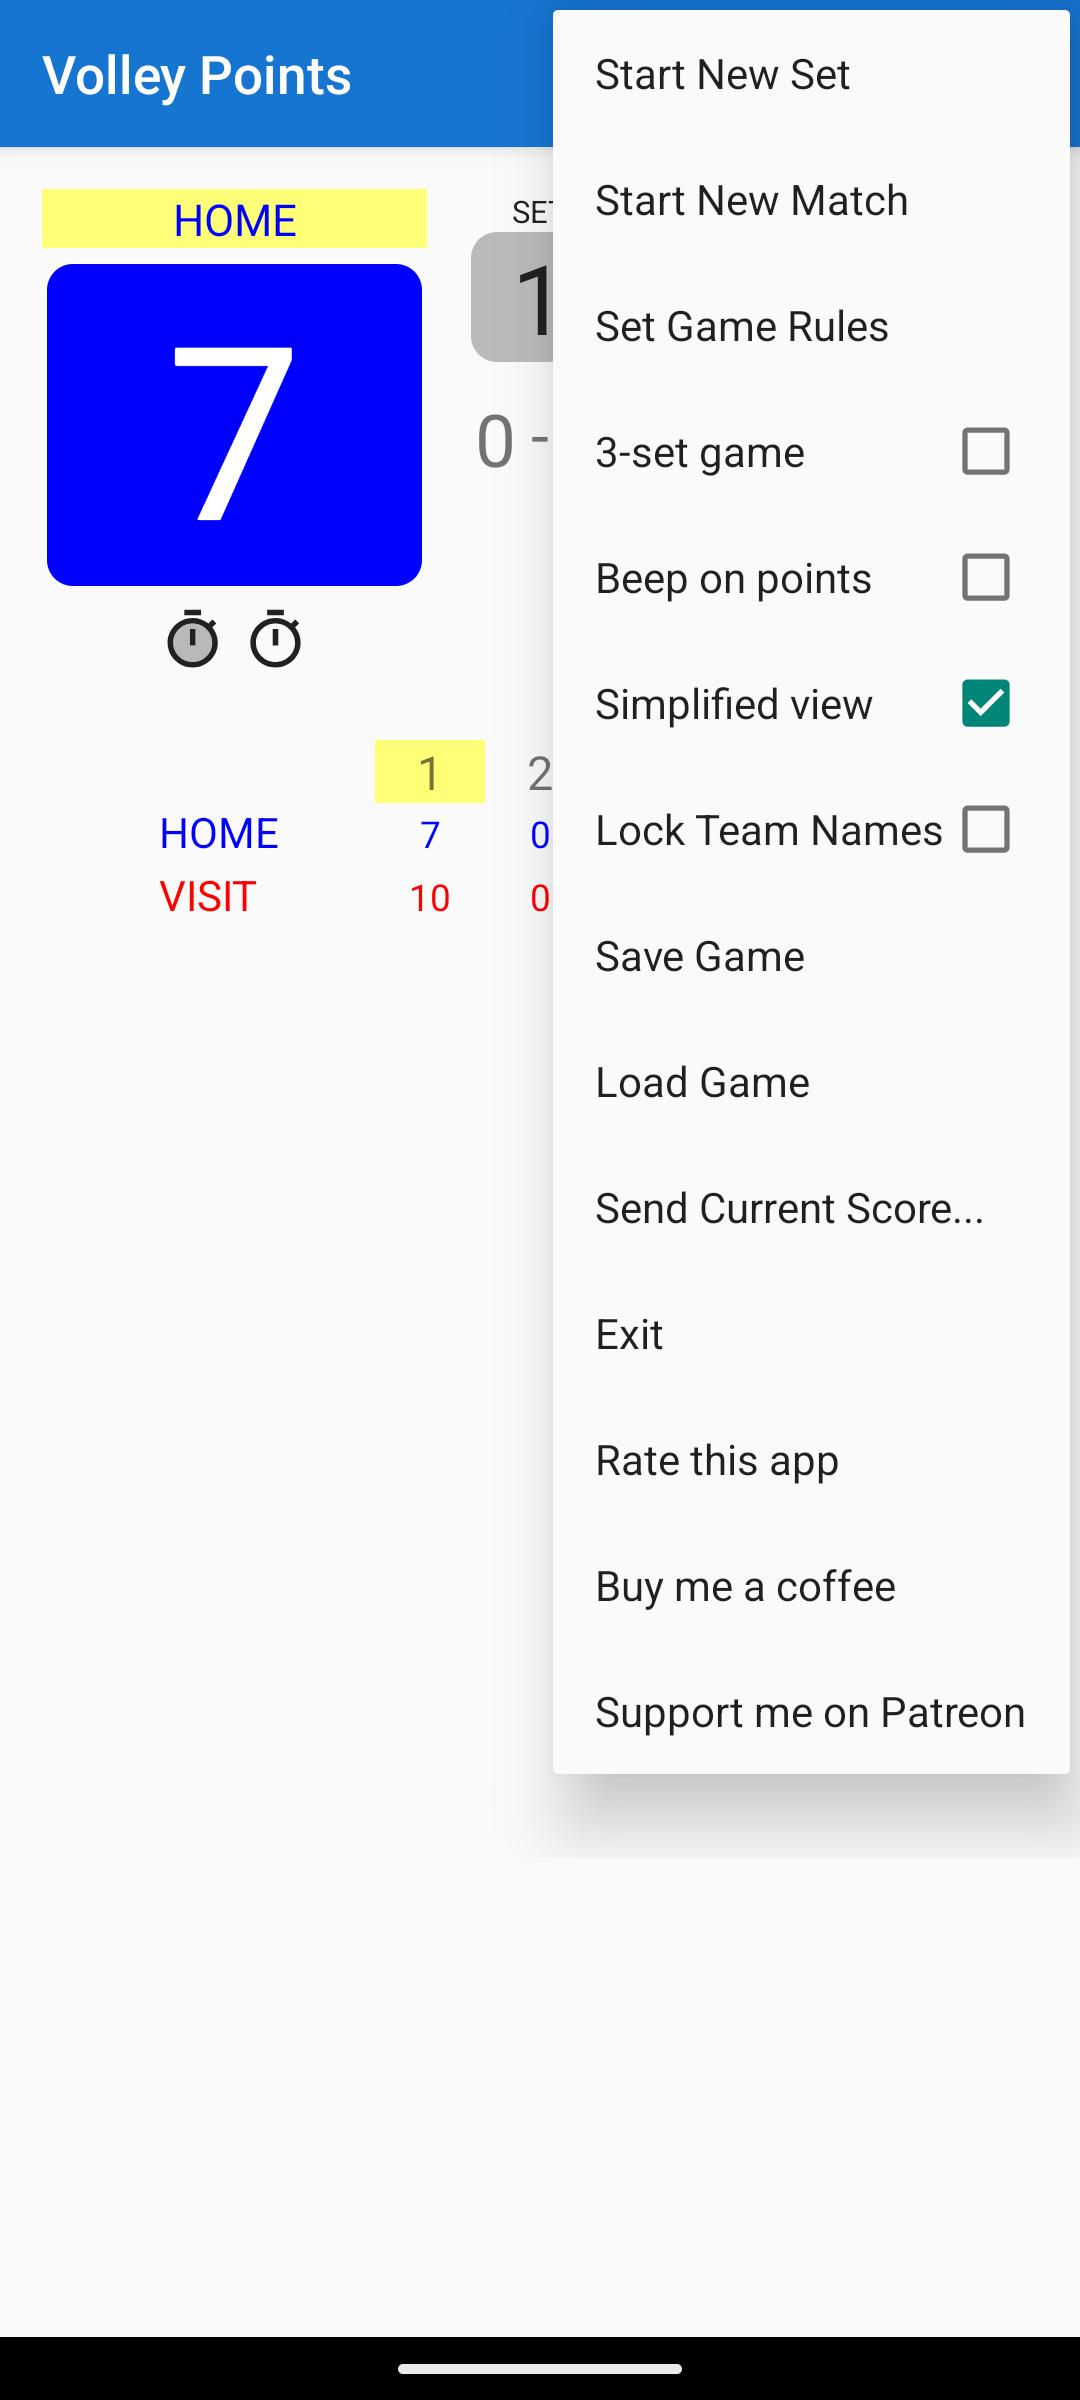Tap the red VISIT team name in table
The image size is (1080, 2400).
[208, 897]
